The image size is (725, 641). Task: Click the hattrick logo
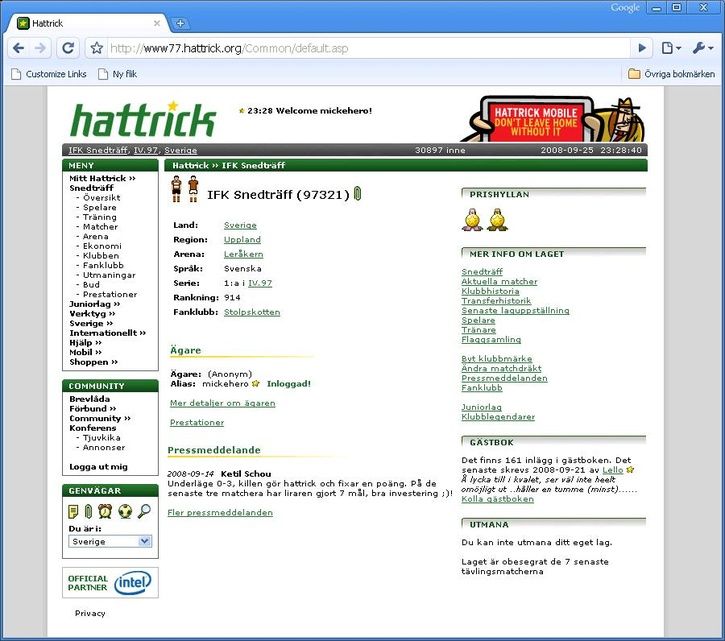(x=143, y=119)
